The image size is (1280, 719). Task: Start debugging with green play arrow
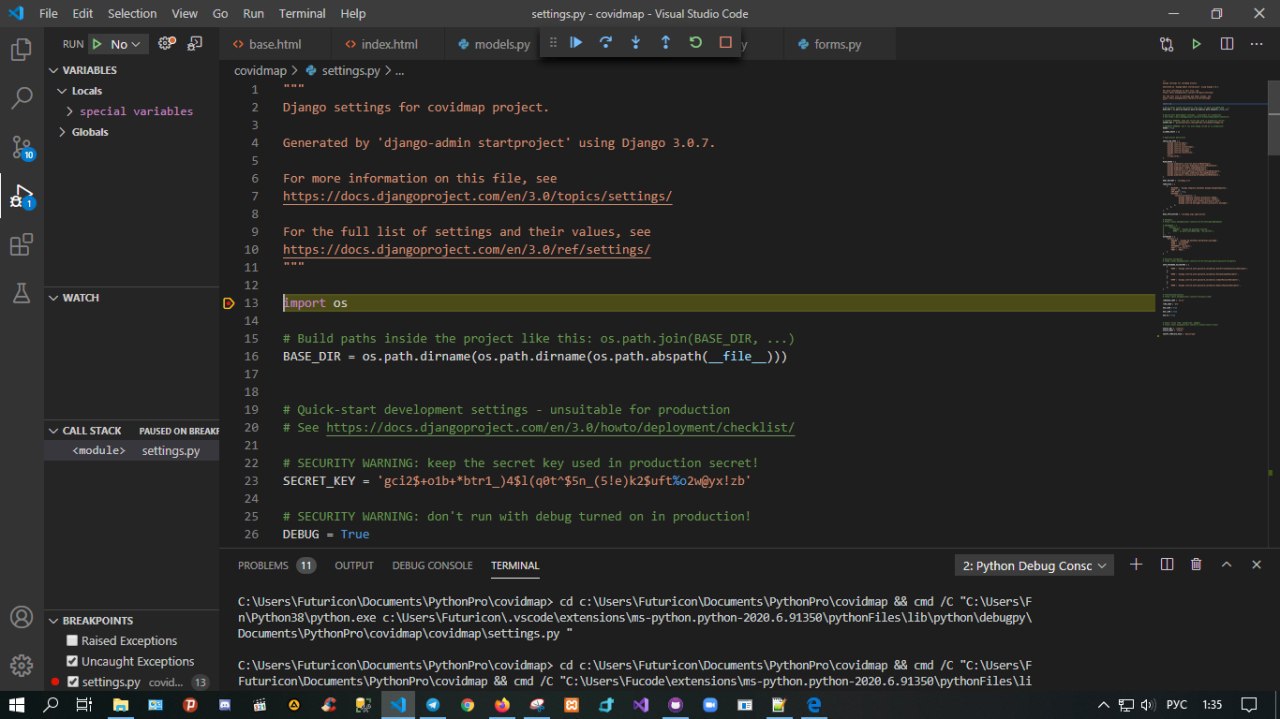click(97, 44)
